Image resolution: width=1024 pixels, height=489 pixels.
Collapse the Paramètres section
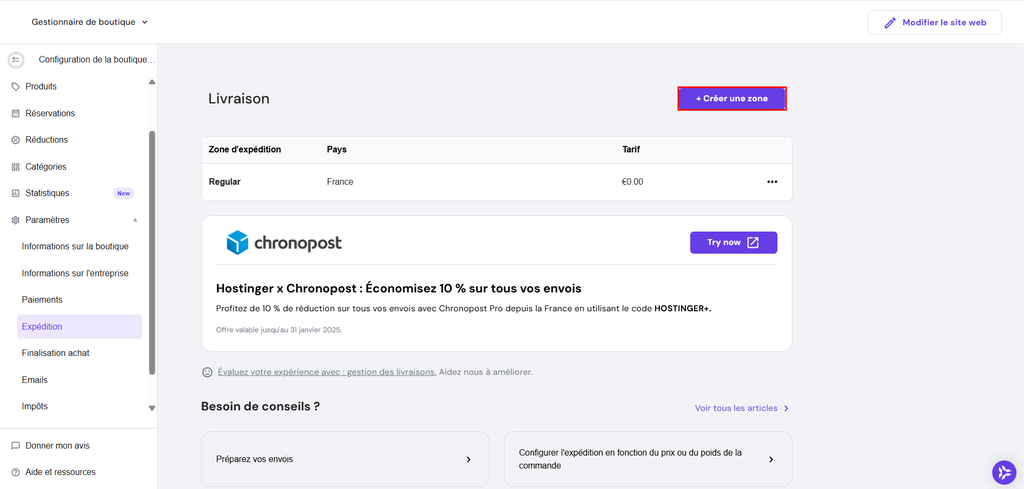pyautogui.click(x=135, y=220)
